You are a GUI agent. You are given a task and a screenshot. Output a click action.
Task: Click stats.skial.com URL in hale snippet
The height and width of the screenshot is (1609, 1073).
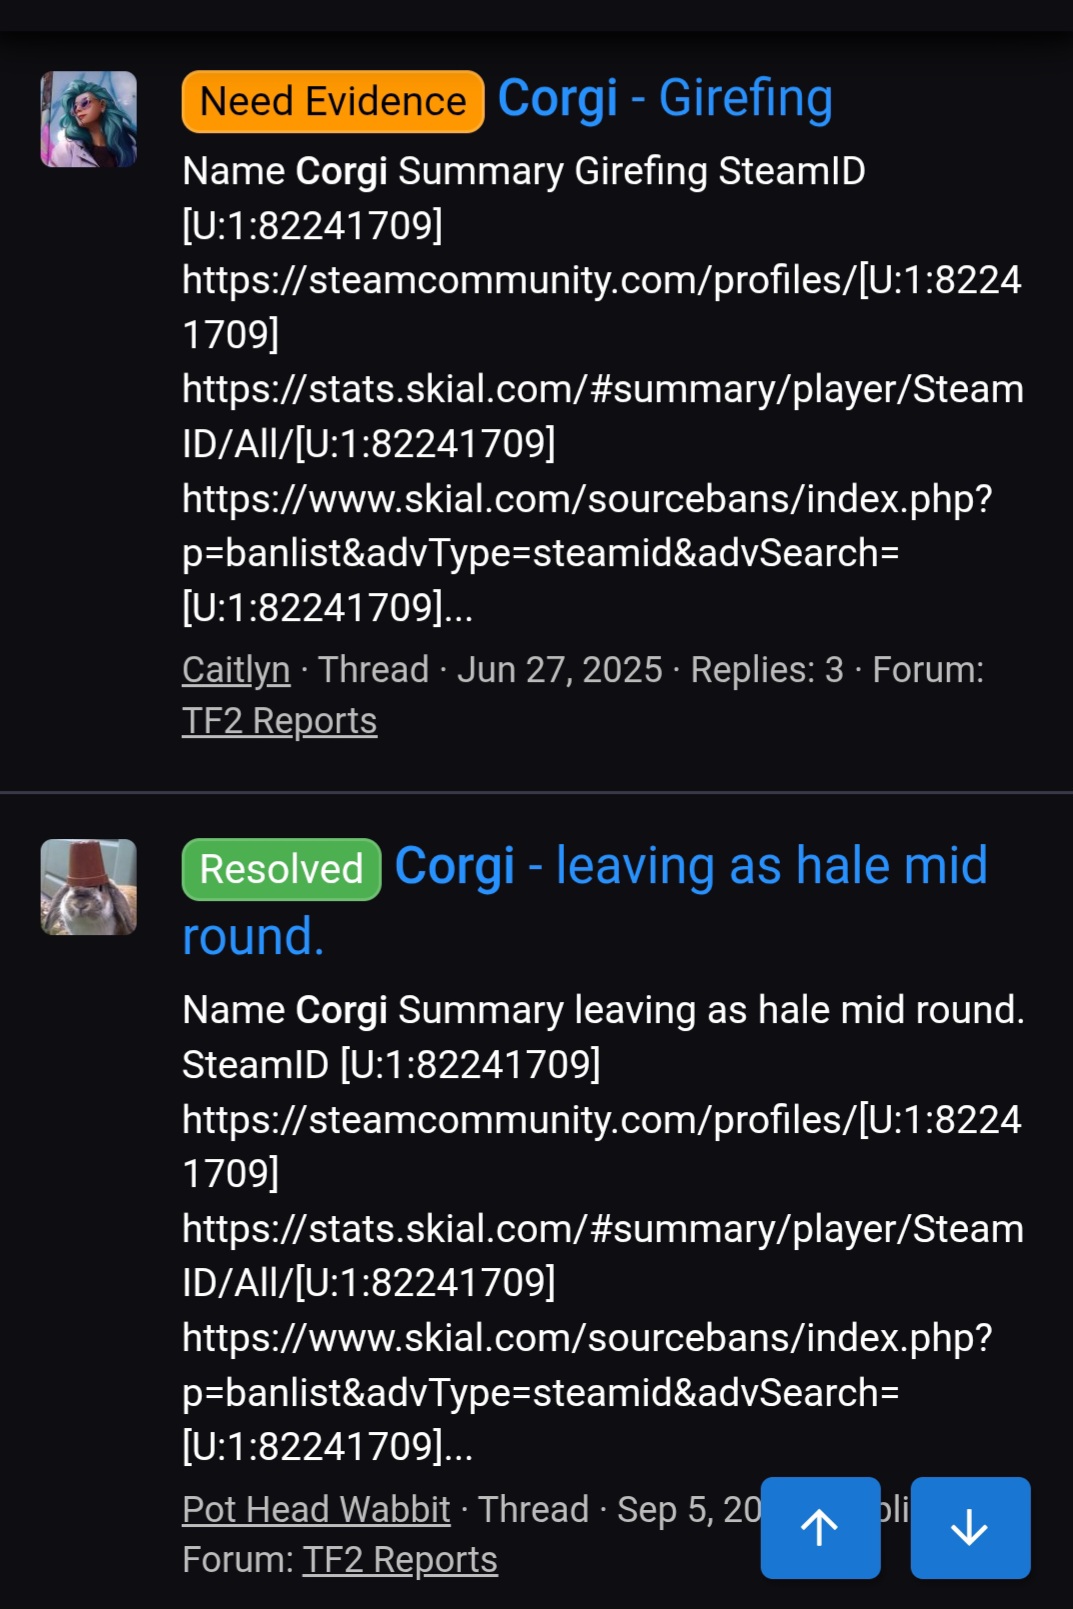pos(603,1255)
